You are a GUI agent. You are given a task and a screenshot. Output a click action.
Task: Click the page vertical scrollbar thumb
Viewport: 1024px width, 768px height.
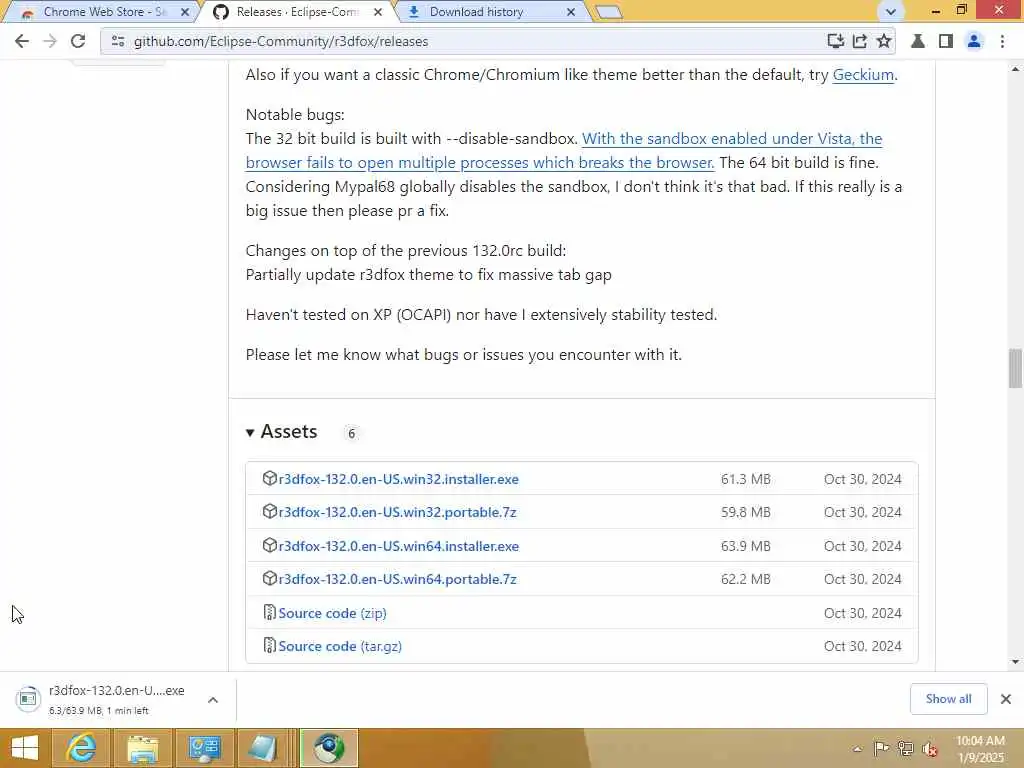tap(1015, 368)
